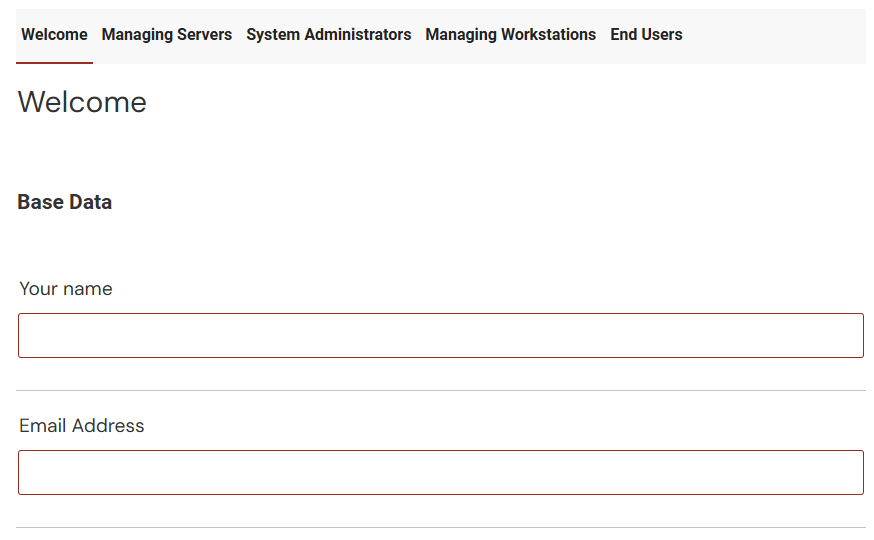Click the active Welcome tab
Image resolution: width=874 pixels, height=540 pixels.
pyautogui.click(x=54, y=35)
